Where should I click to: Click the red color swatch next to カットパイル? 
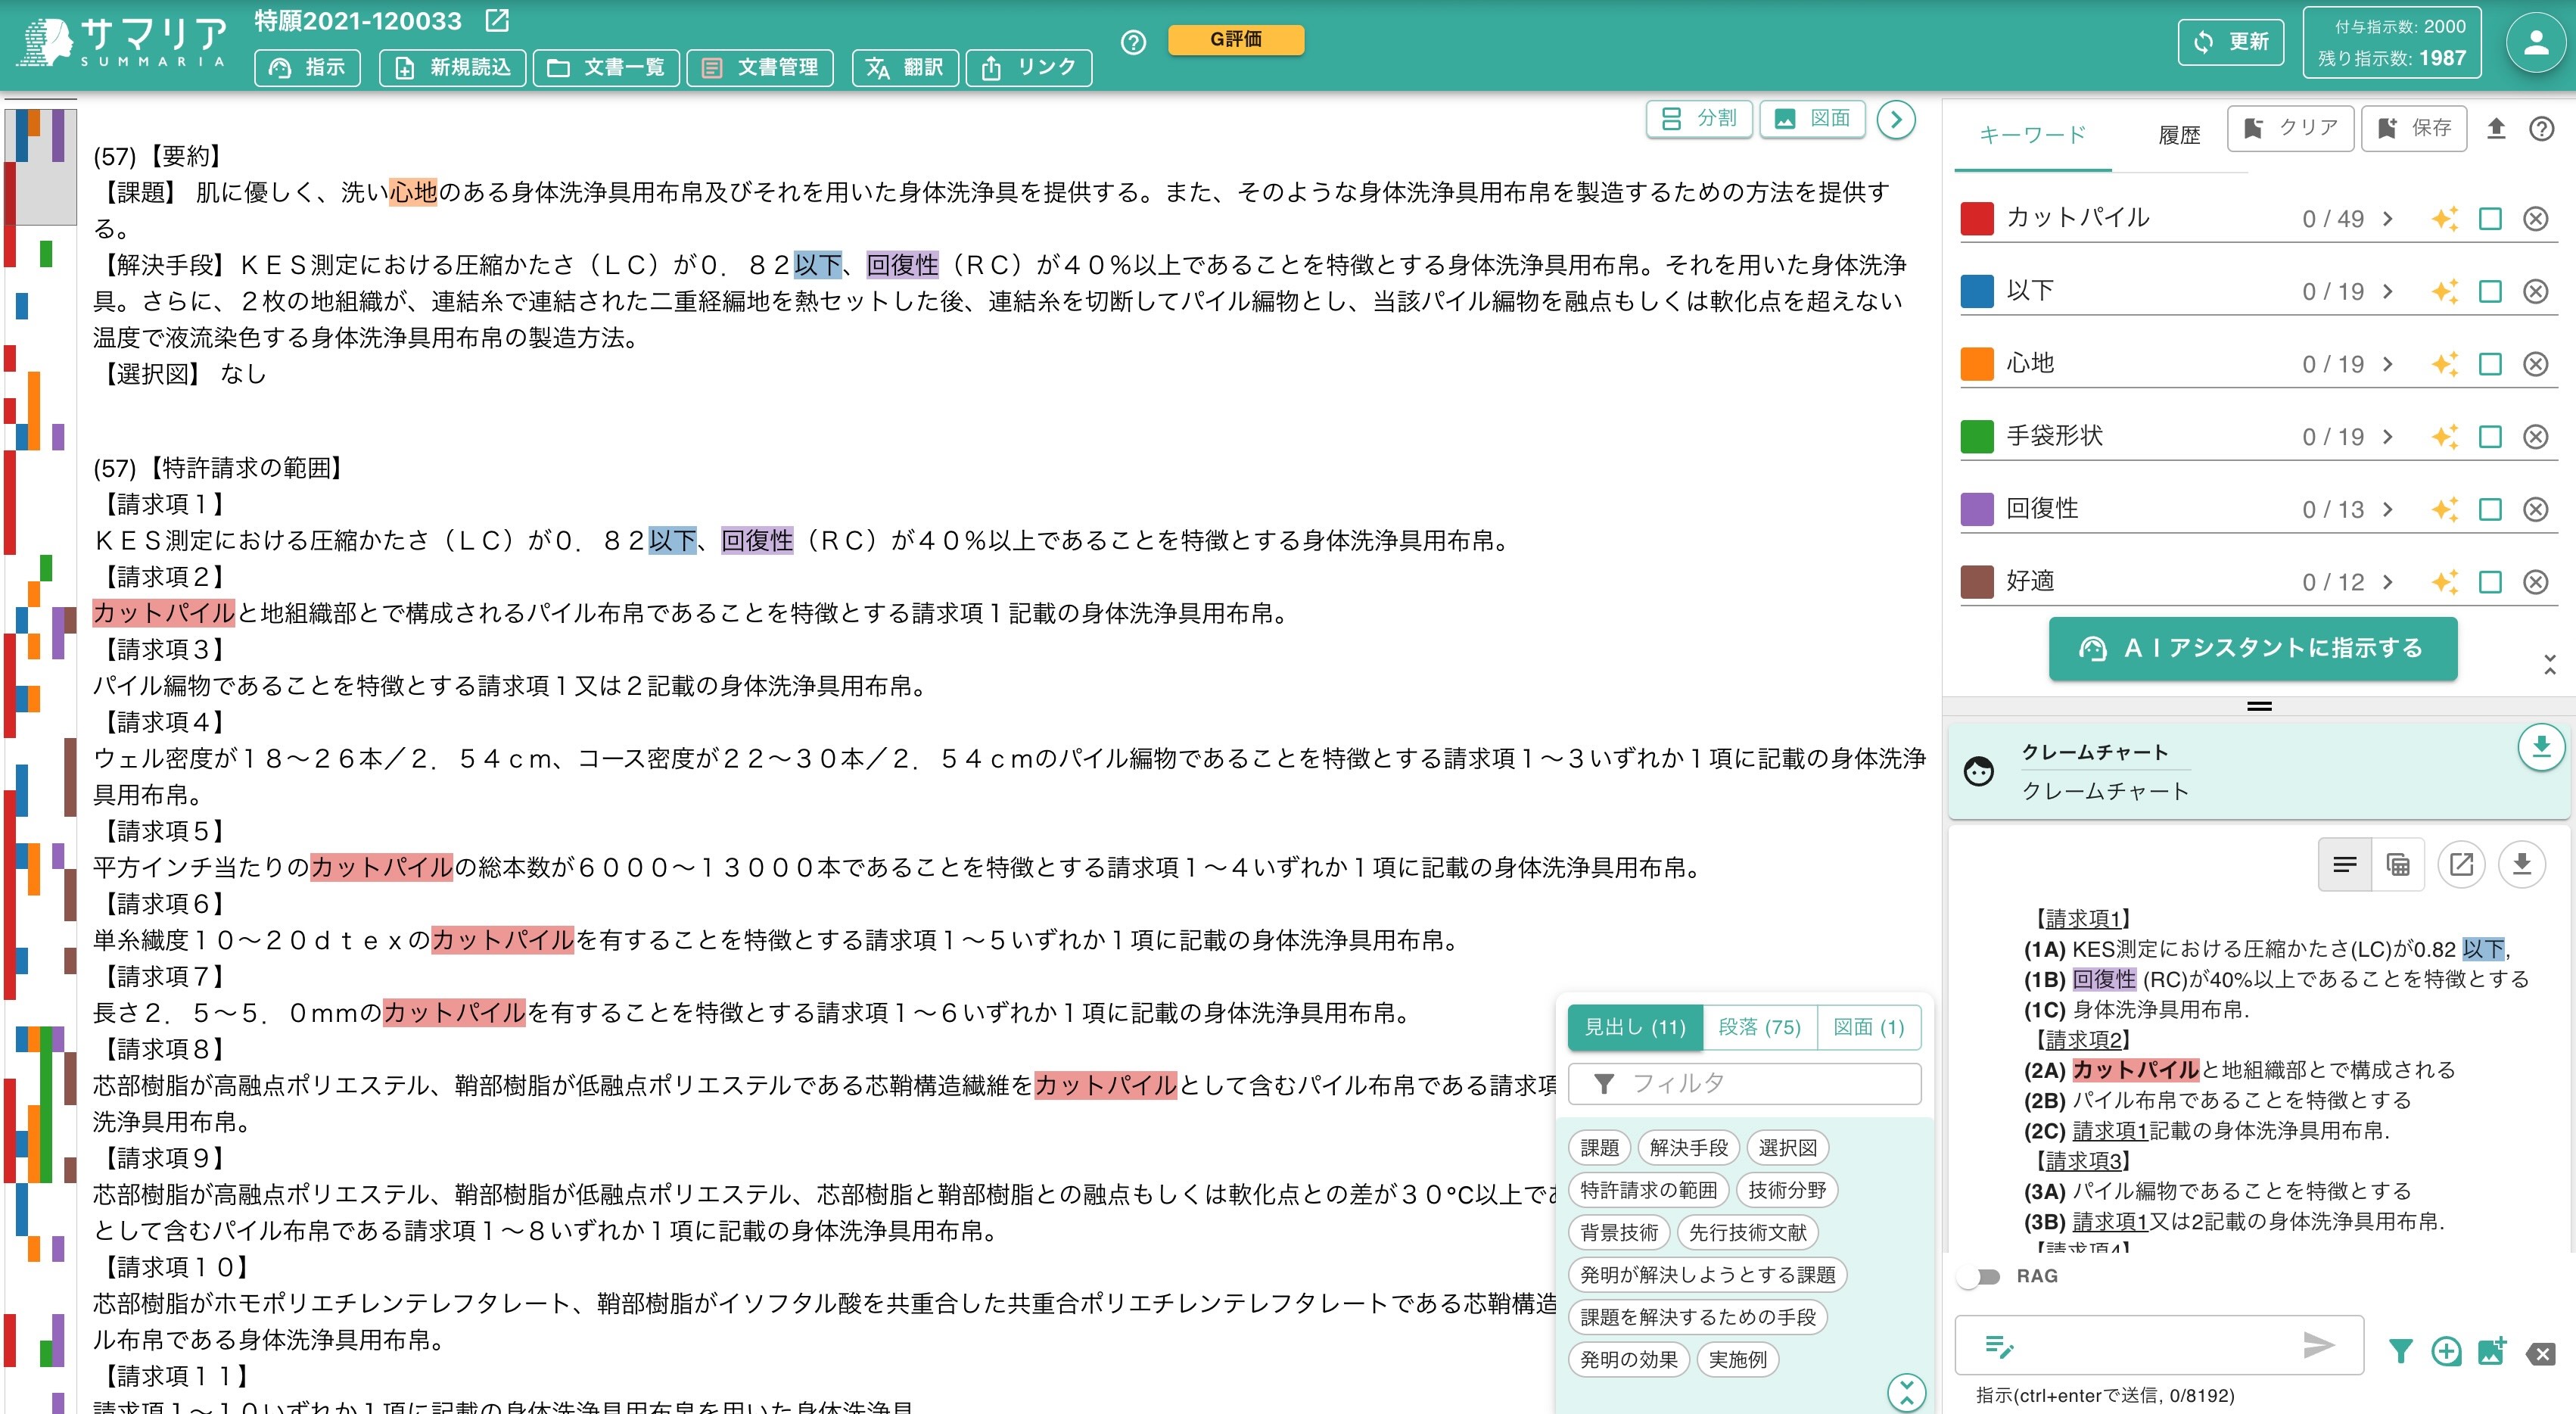[1977, 217]
